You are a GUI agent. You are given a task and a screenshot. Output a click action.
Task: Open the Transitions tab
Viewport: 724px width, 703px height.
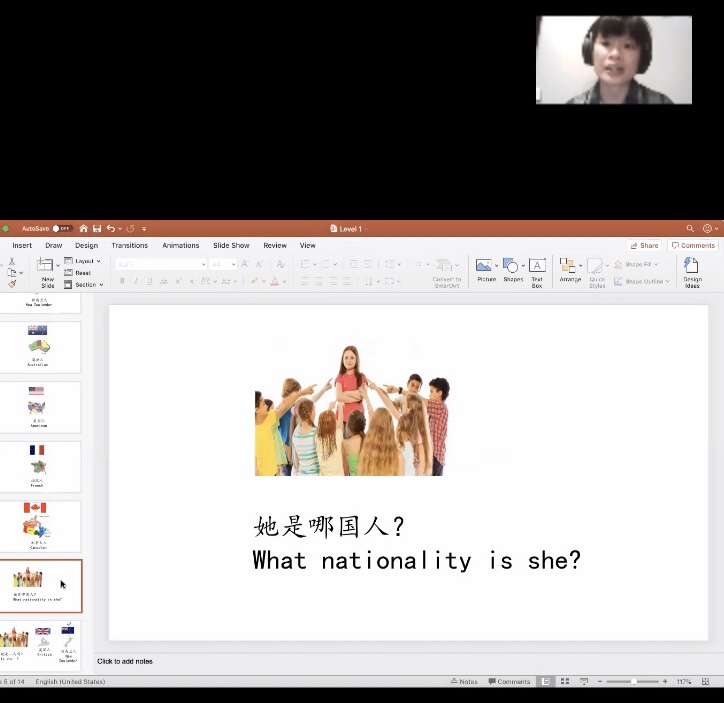click(129, 245)
